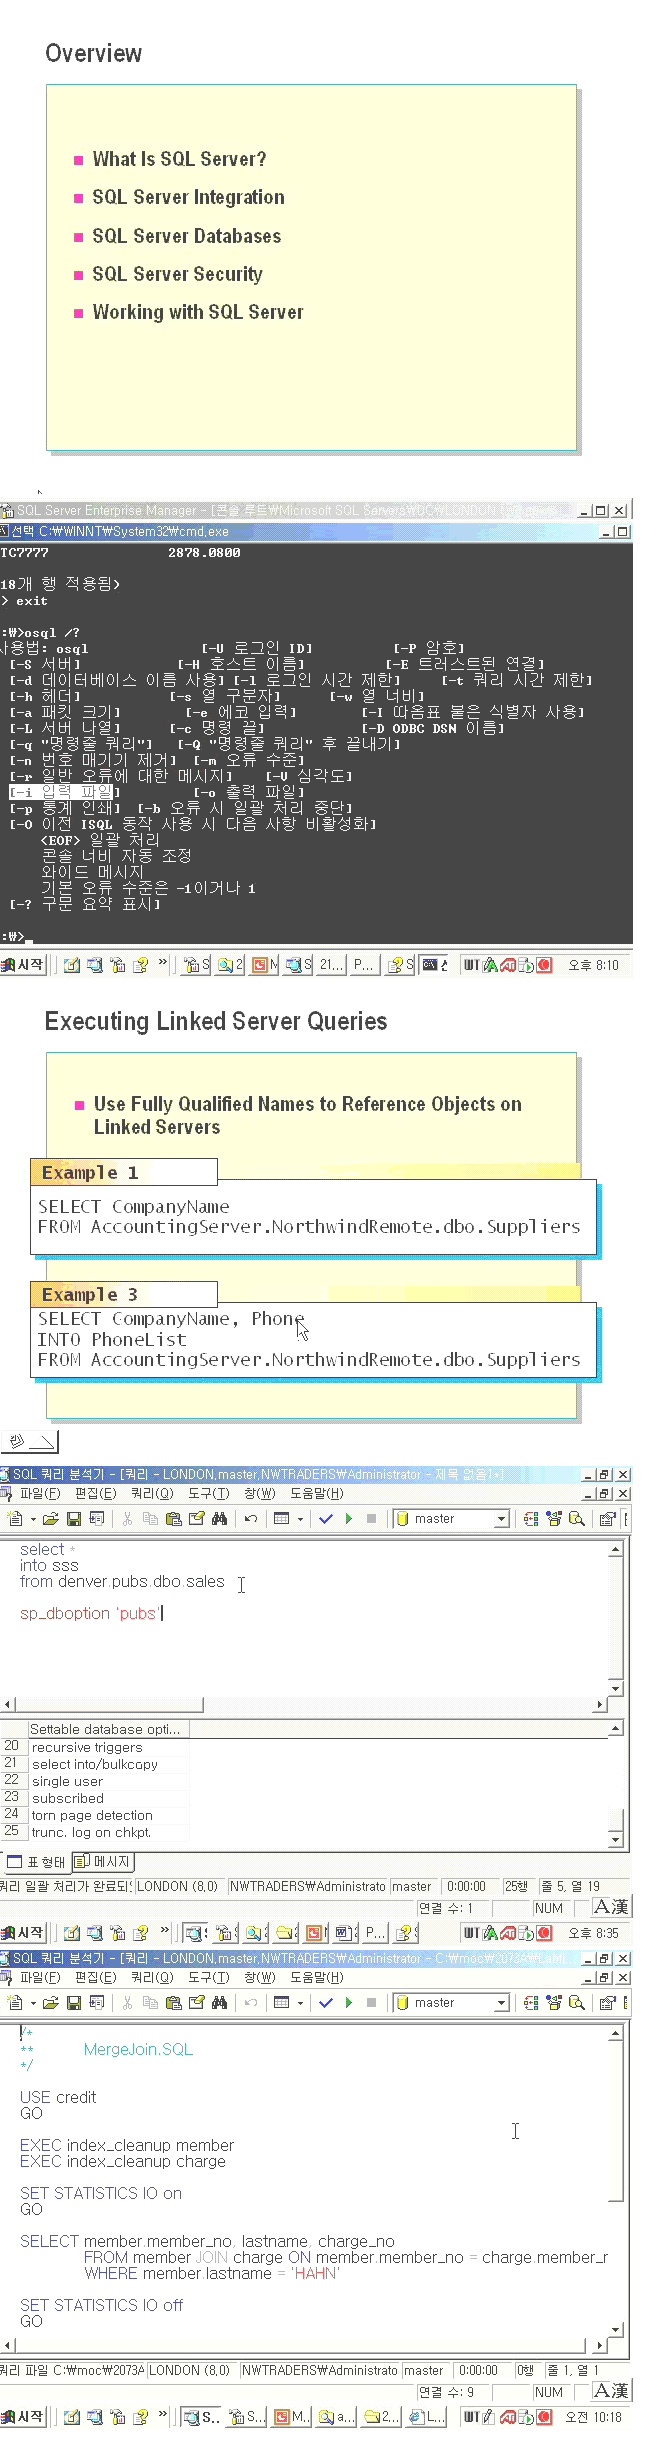
Task: Select the subscribed result row
Action: pos(95,1798)
